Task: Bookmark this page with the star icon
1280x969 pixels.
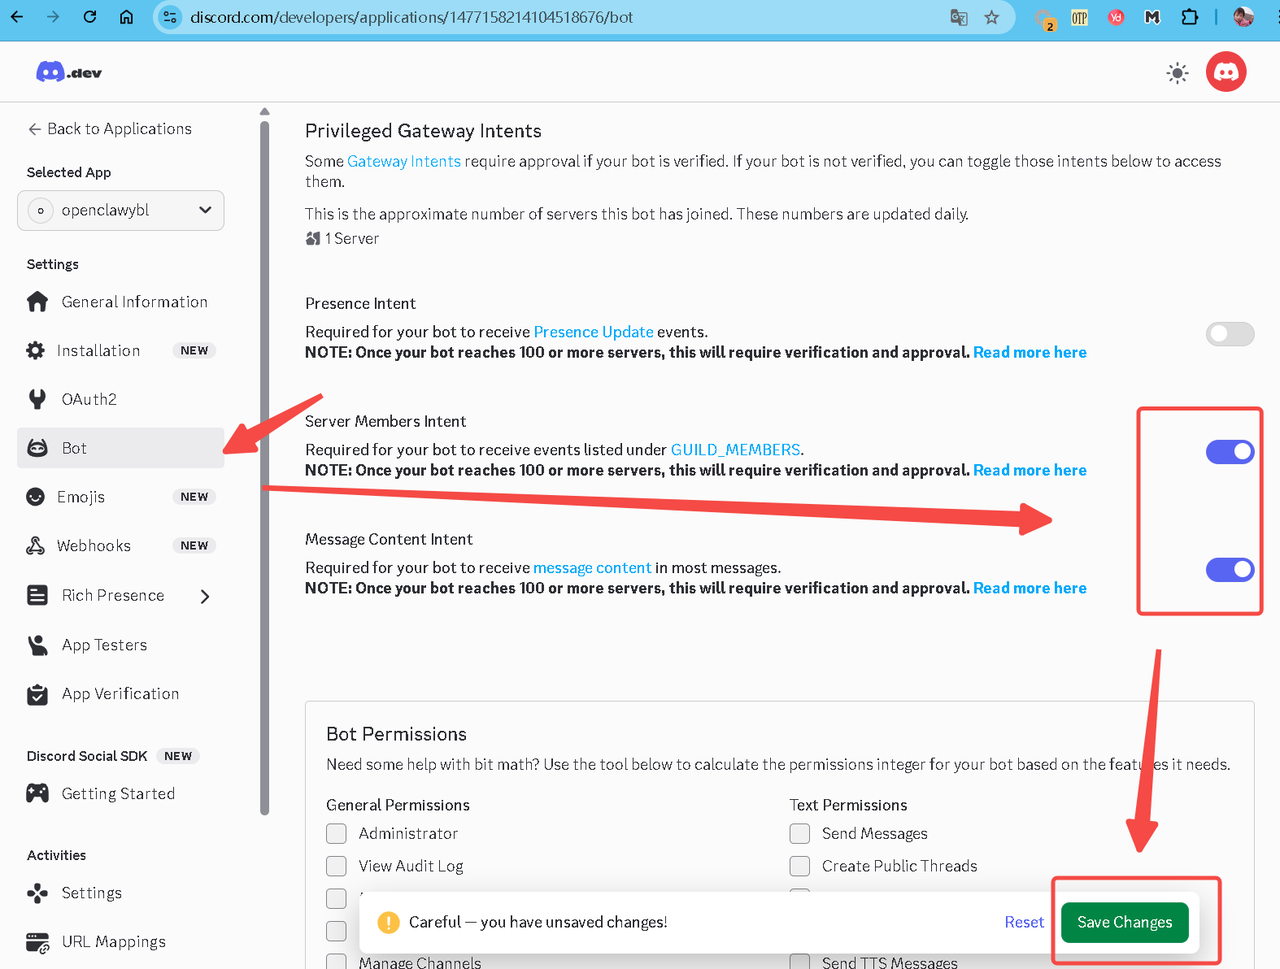Action: tap(992, 17)
